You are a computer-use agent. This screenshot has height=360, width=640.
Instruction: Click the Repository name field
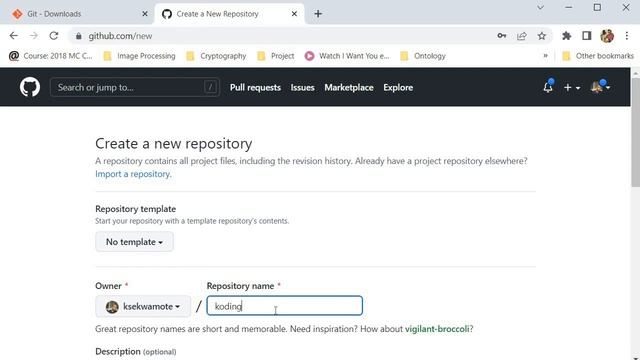pos(284,306)
